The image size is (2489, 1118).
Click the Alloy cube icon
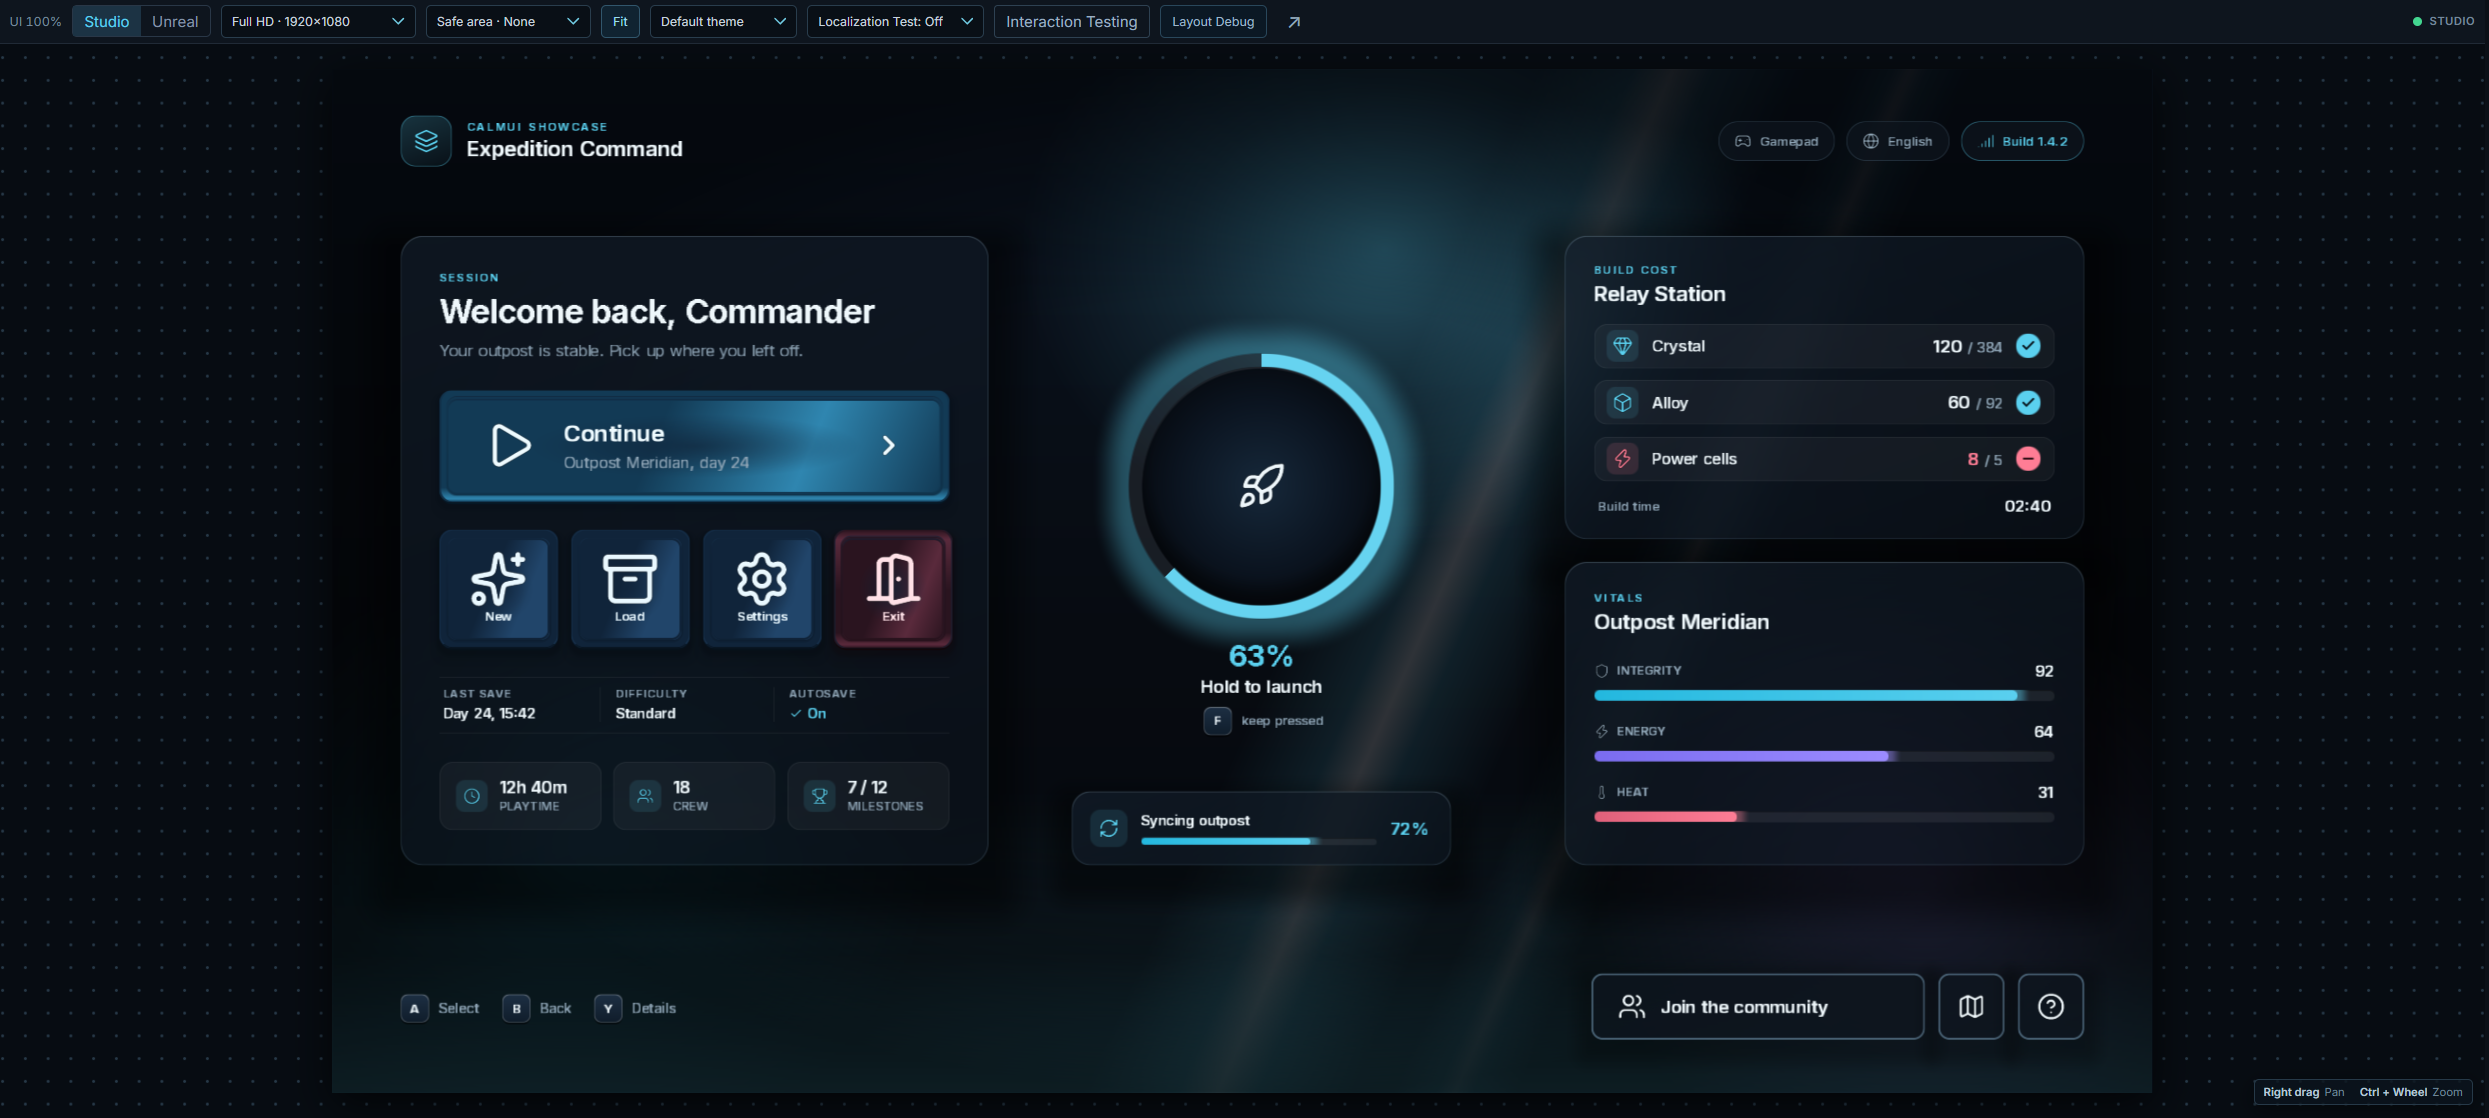[x=1622, y=402]
